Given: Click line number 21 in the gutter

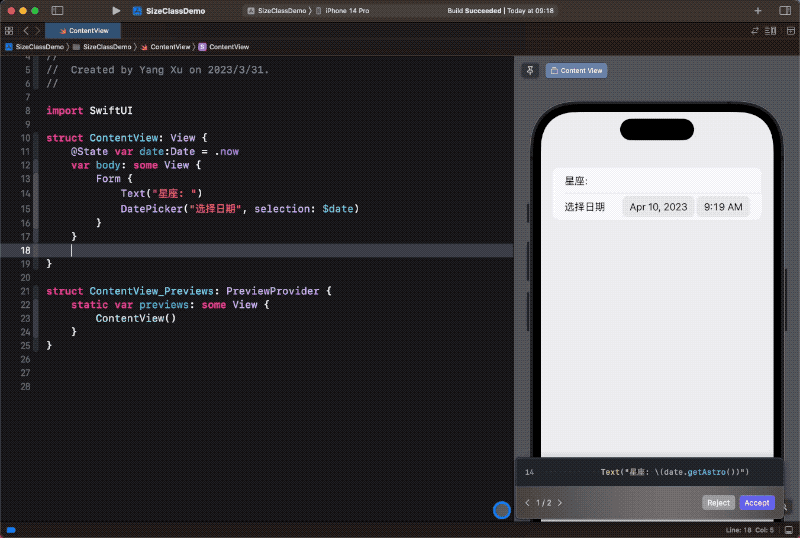Looking at the screenshot, I should [26, 291].
